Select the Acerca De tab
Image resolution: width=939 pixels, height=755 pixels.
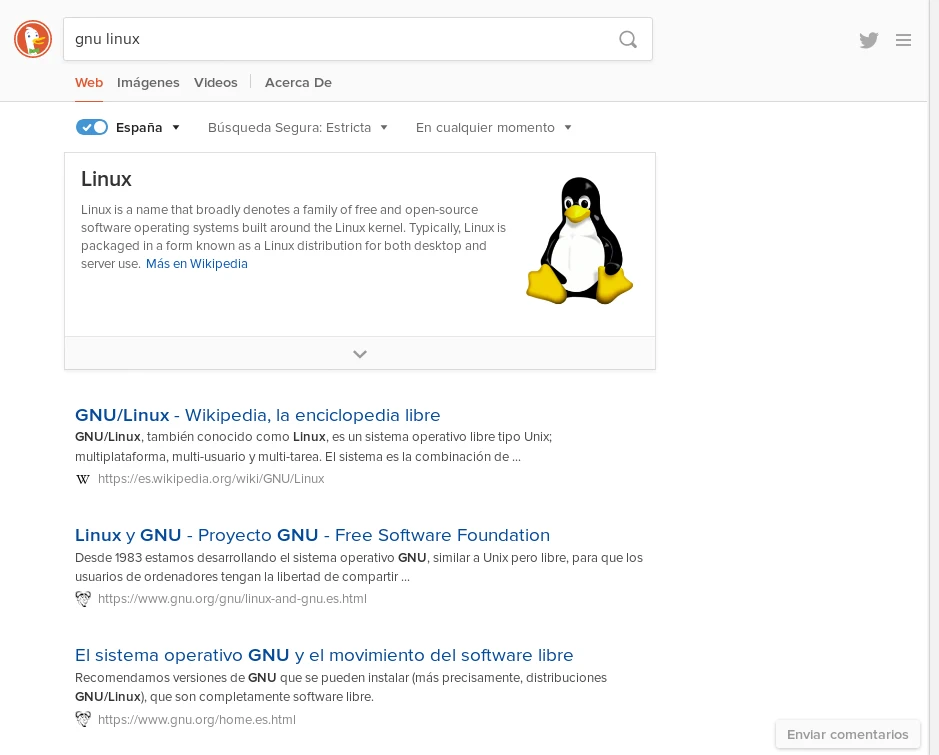pos(298,83)
